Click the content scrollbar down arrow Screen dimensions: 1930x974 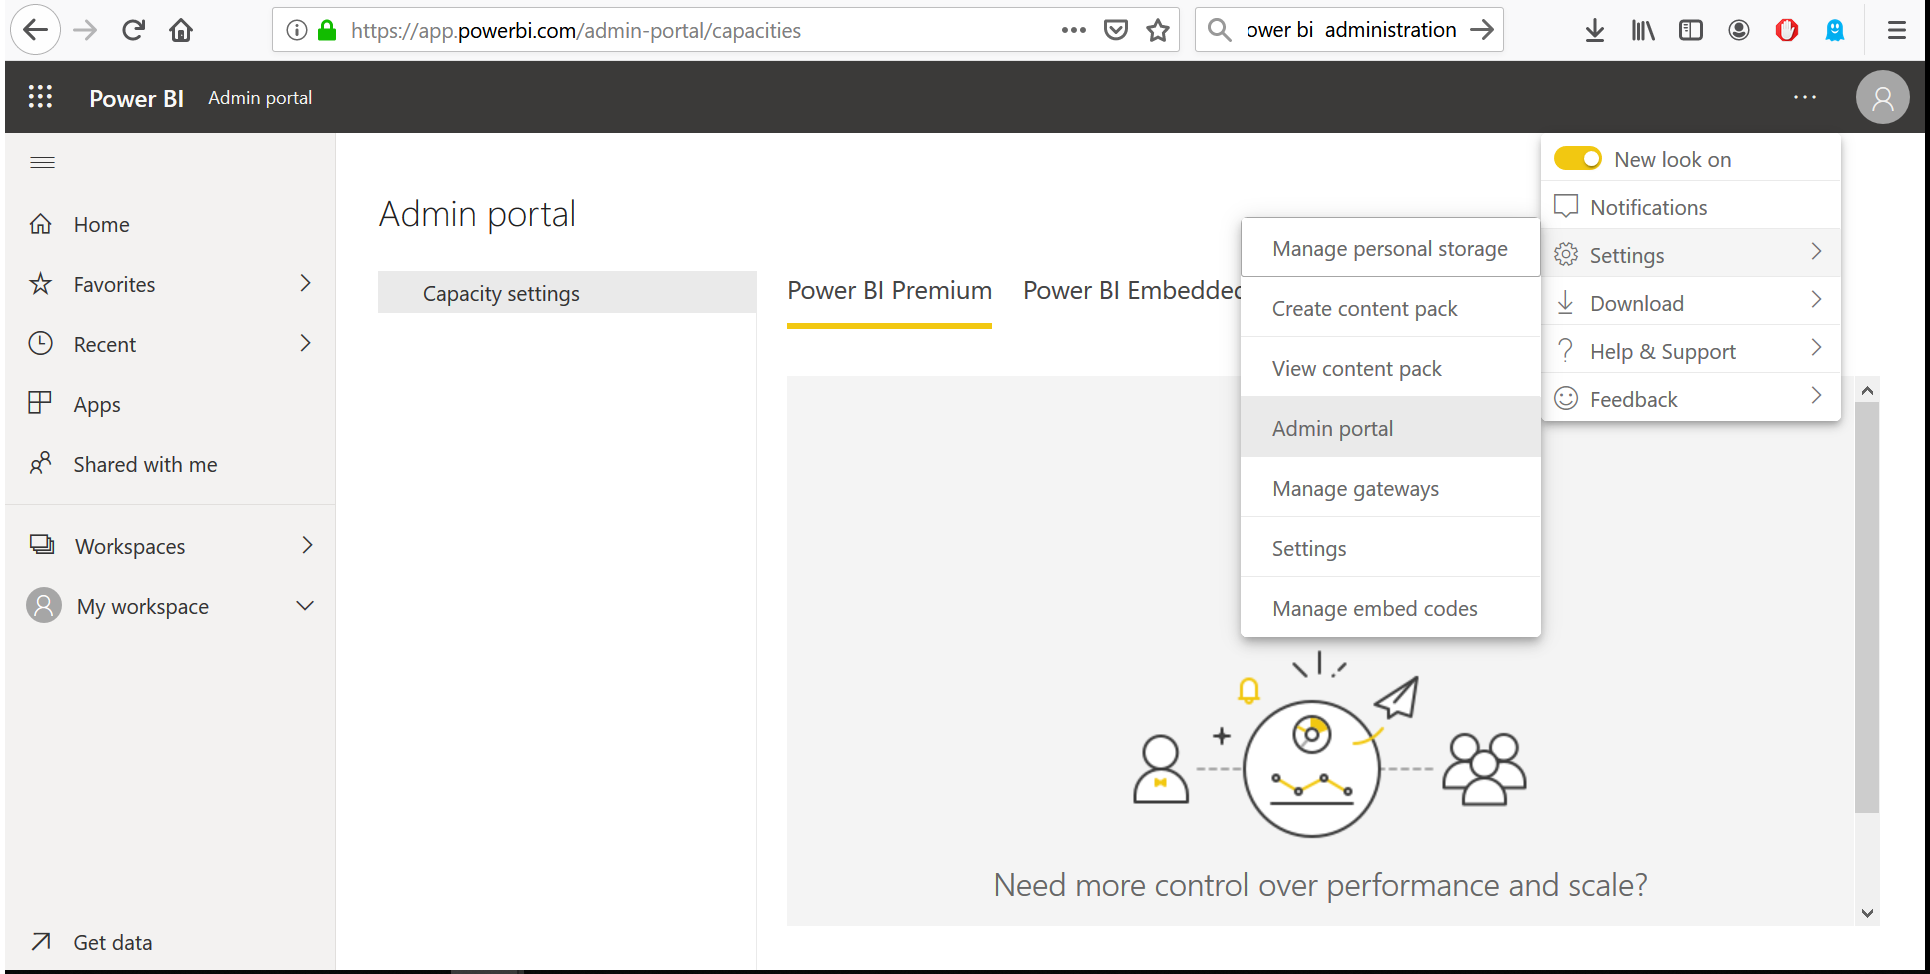coord(1867,912)
